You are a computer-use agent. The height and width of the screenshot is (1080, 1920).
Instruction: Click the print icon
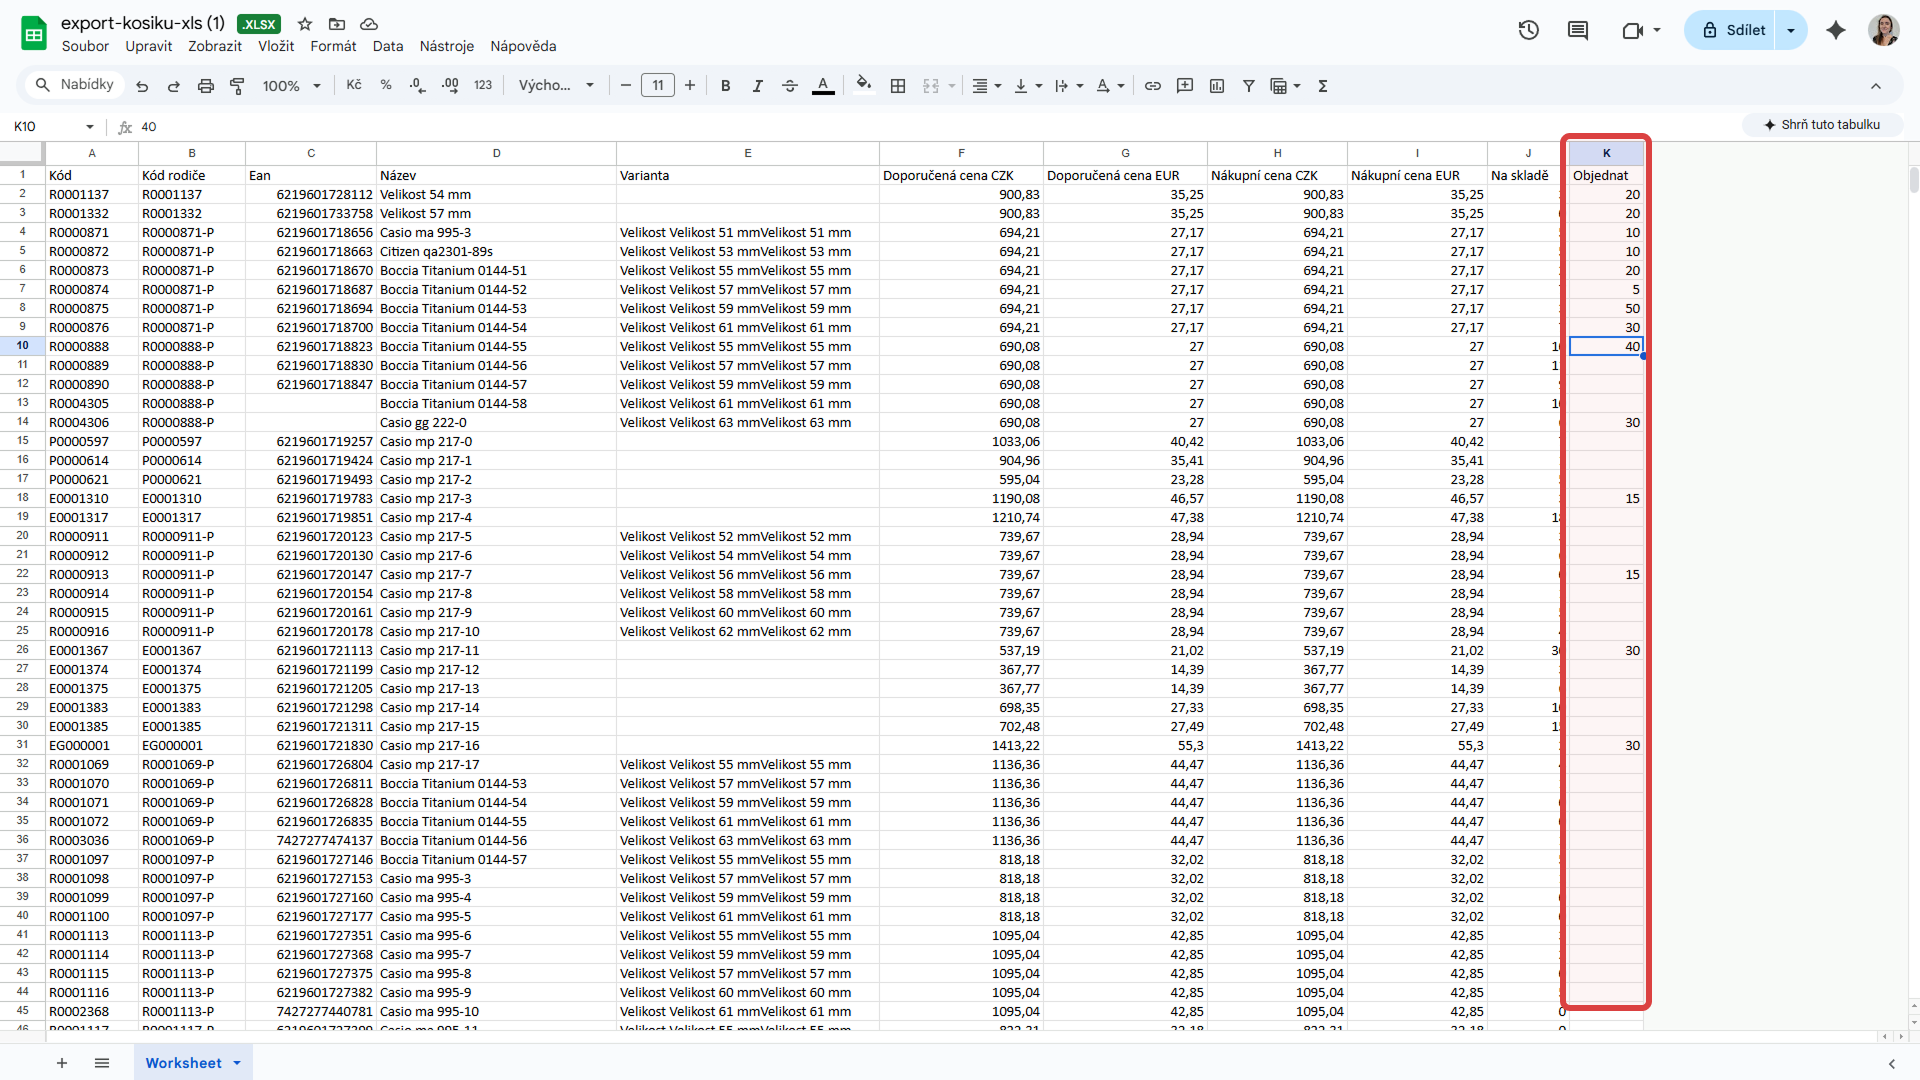pos(205,86)
